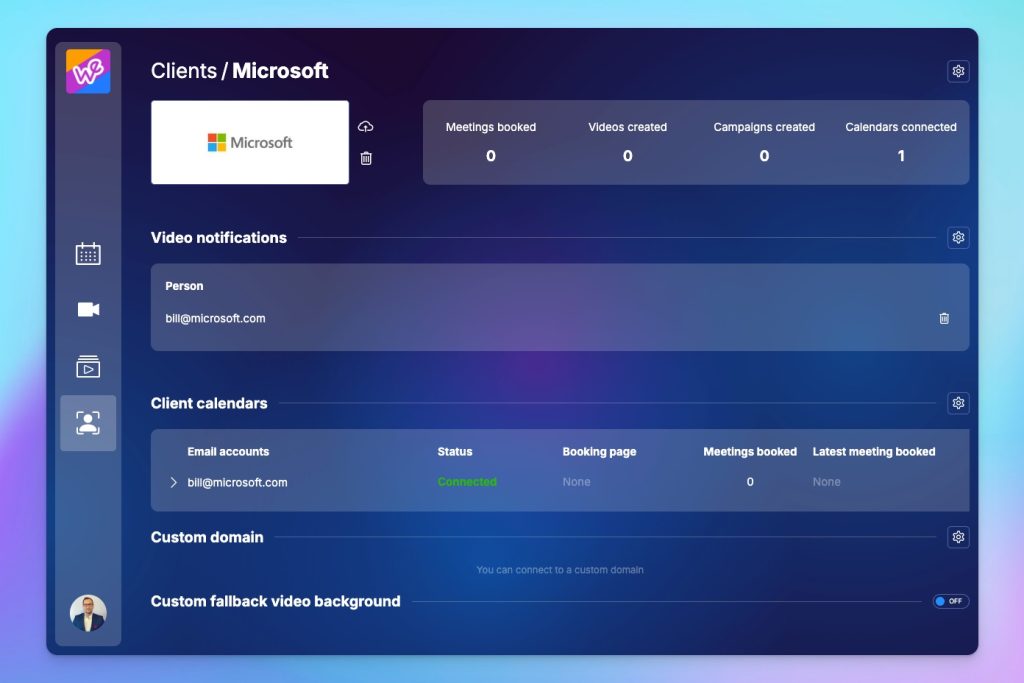Open the video campaigns library icon

tap(88, 367)
